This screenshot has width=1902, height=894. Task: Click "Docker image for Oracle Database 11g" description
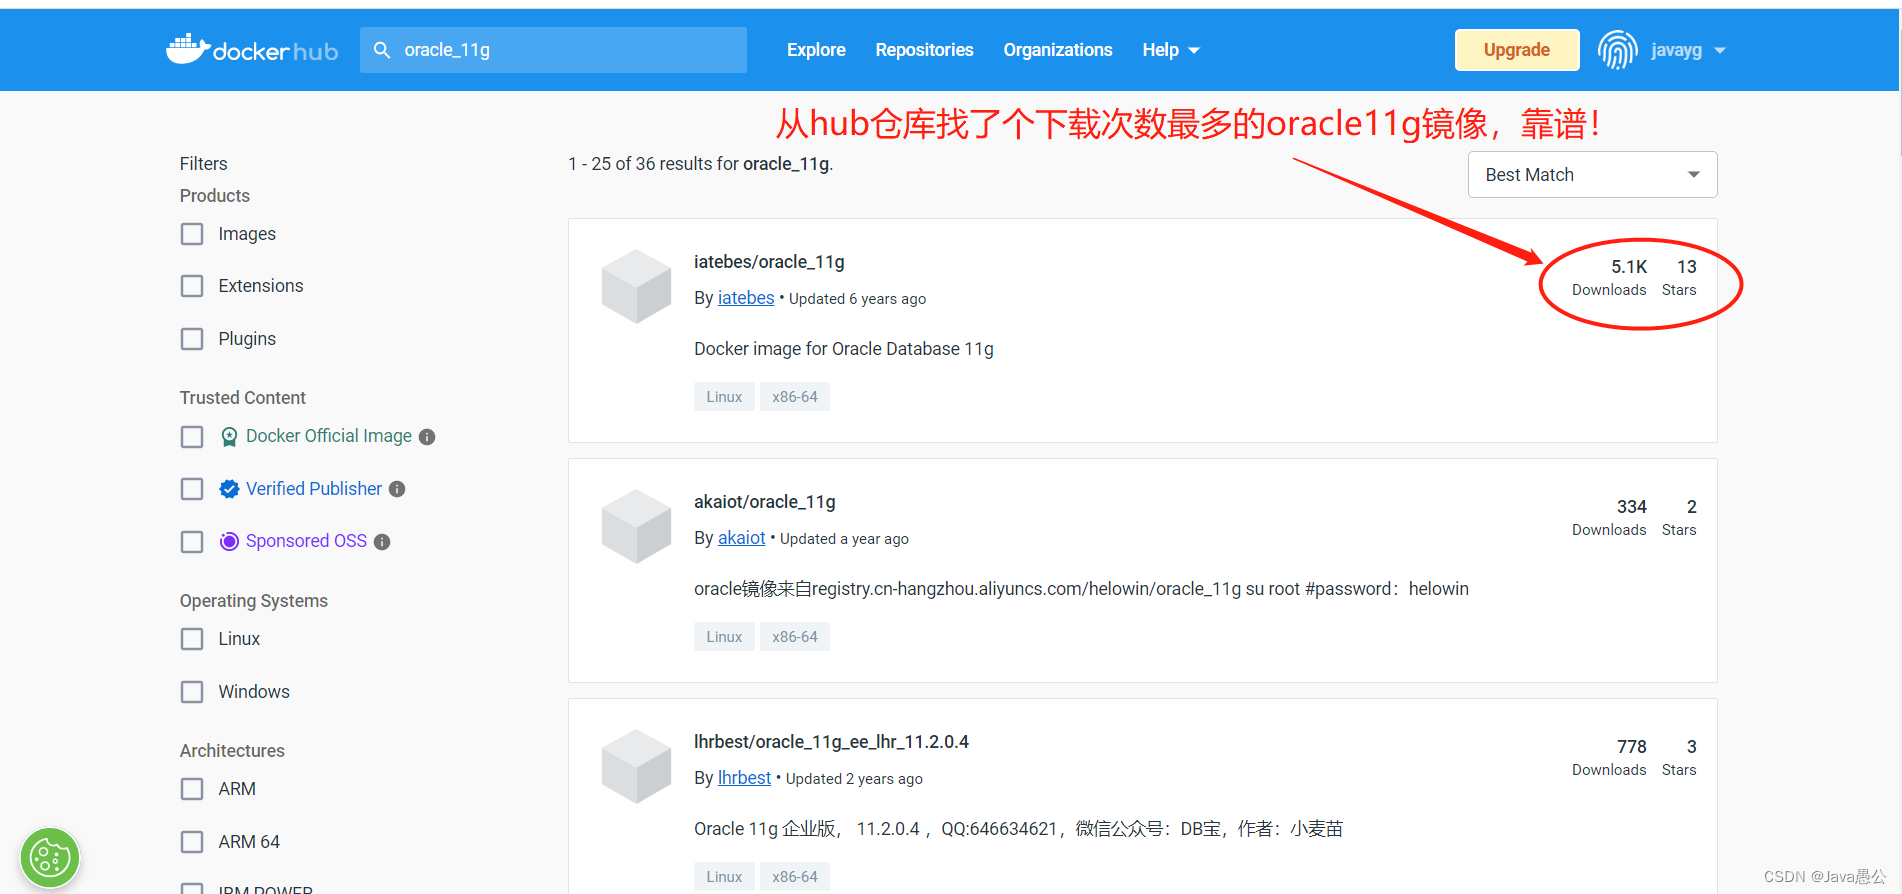844,349
